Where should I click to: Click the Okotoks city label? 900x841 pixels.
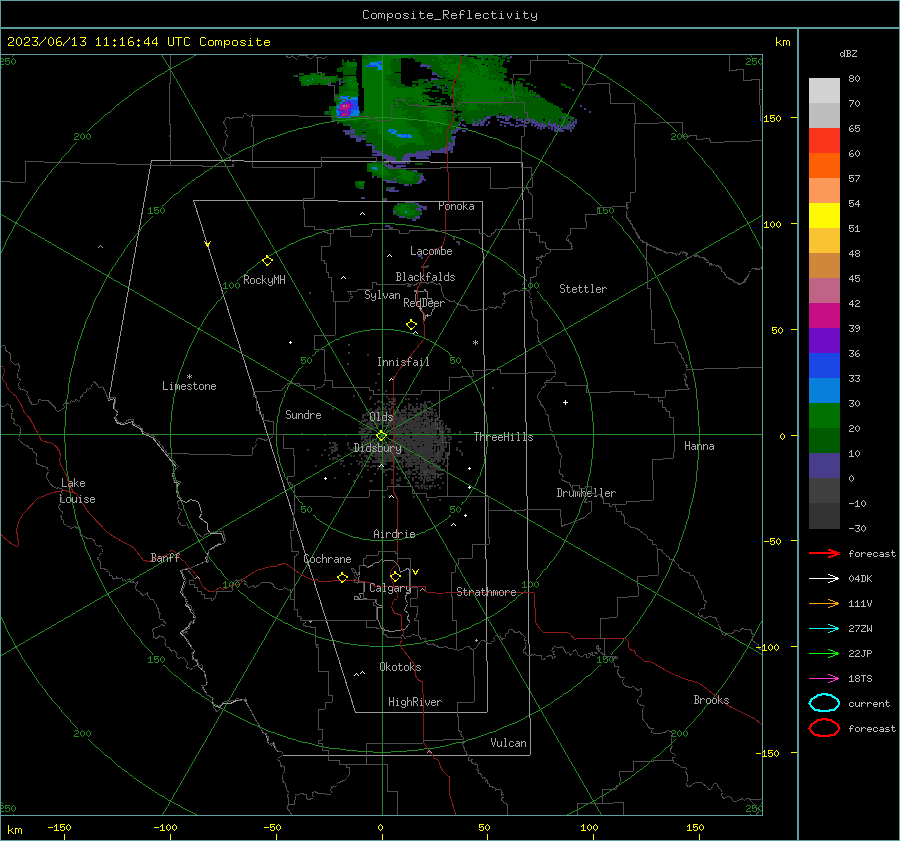[400, 667]
